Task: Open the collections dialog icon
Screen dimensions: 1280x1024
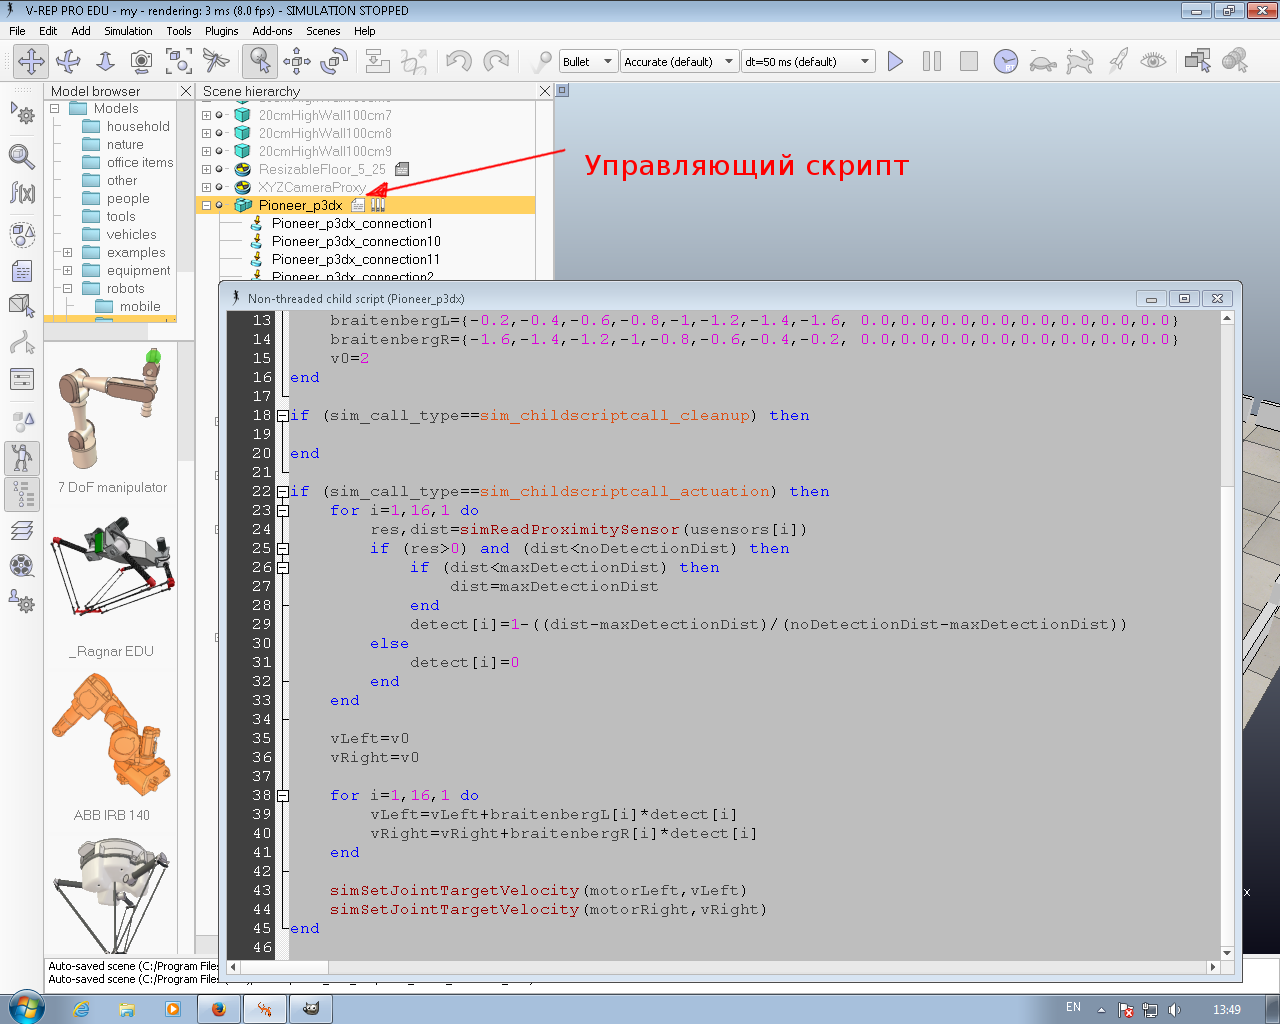Action: 22,236
